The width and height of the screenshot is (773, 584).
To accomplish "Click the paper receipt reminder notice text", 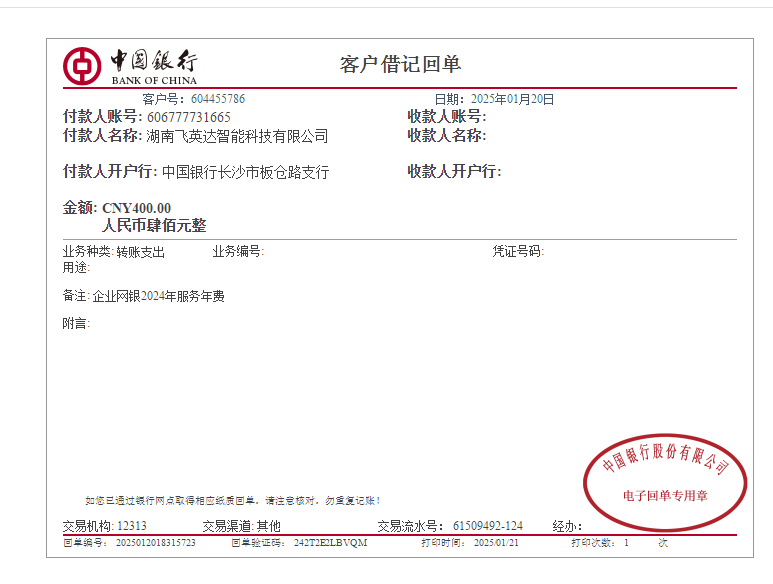I will tap(233, 501).
